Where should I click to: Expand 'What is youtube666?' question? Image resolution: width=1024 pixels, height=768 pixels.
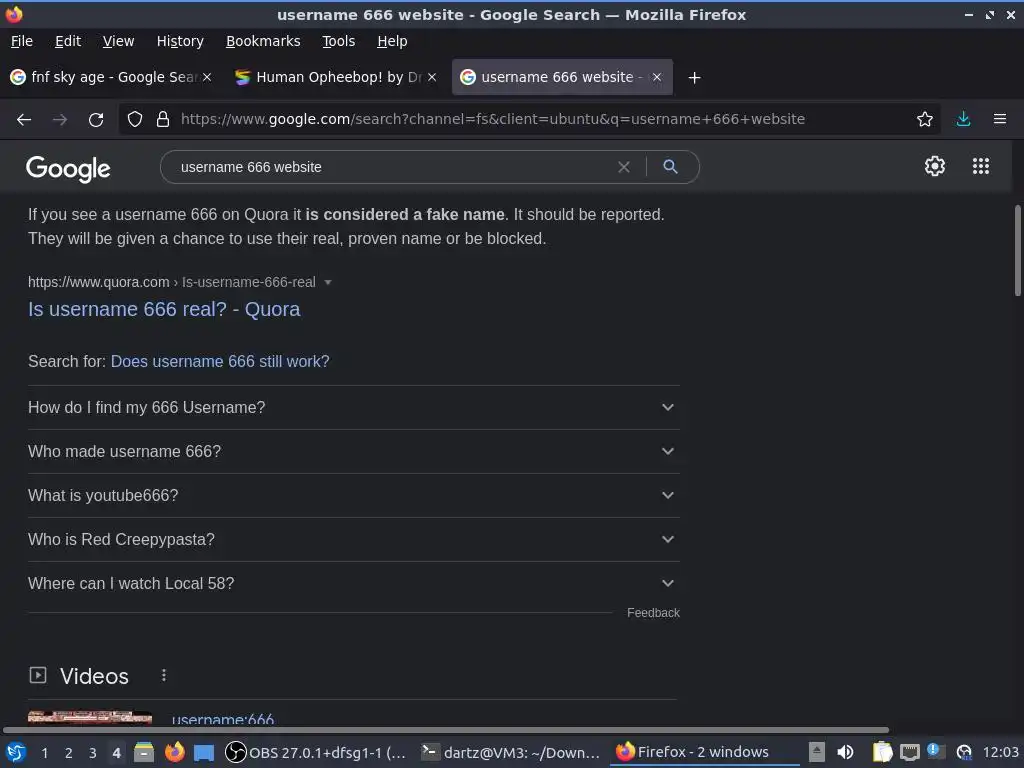pyautogui.click(x=353, y=496)
